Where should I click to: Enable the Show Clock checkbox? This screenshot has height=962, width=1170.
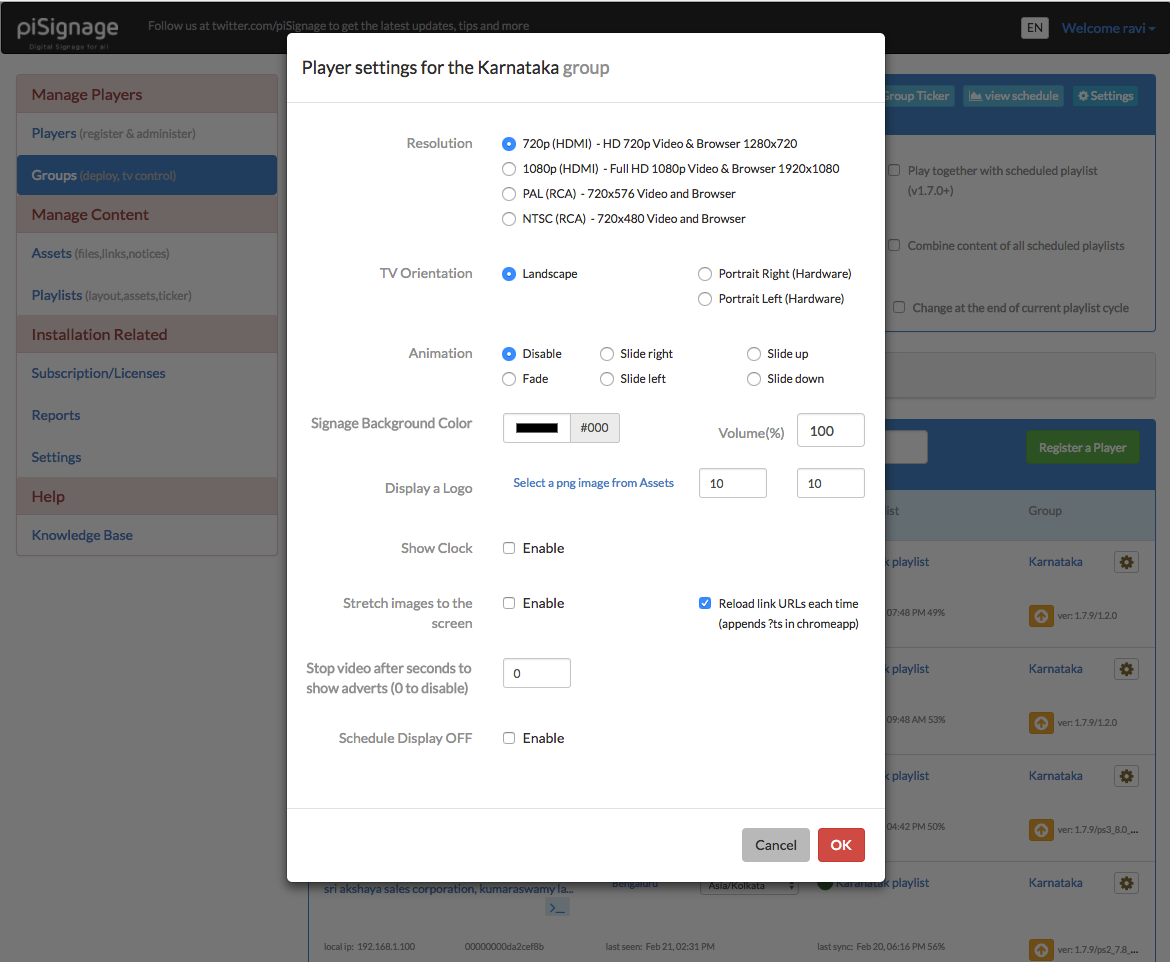509,548
